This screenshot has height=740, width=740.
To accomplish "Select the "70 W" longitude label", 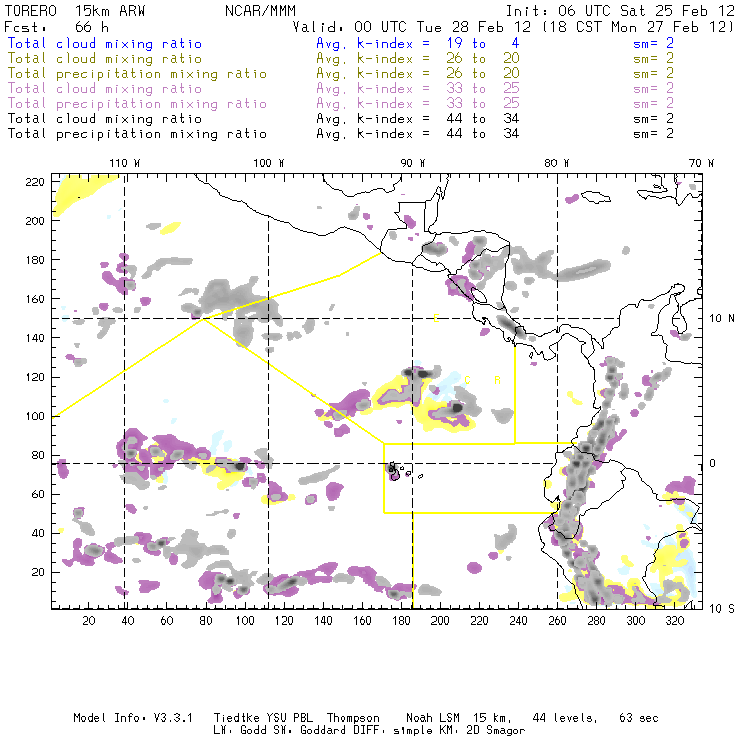I will pos(701,163).
